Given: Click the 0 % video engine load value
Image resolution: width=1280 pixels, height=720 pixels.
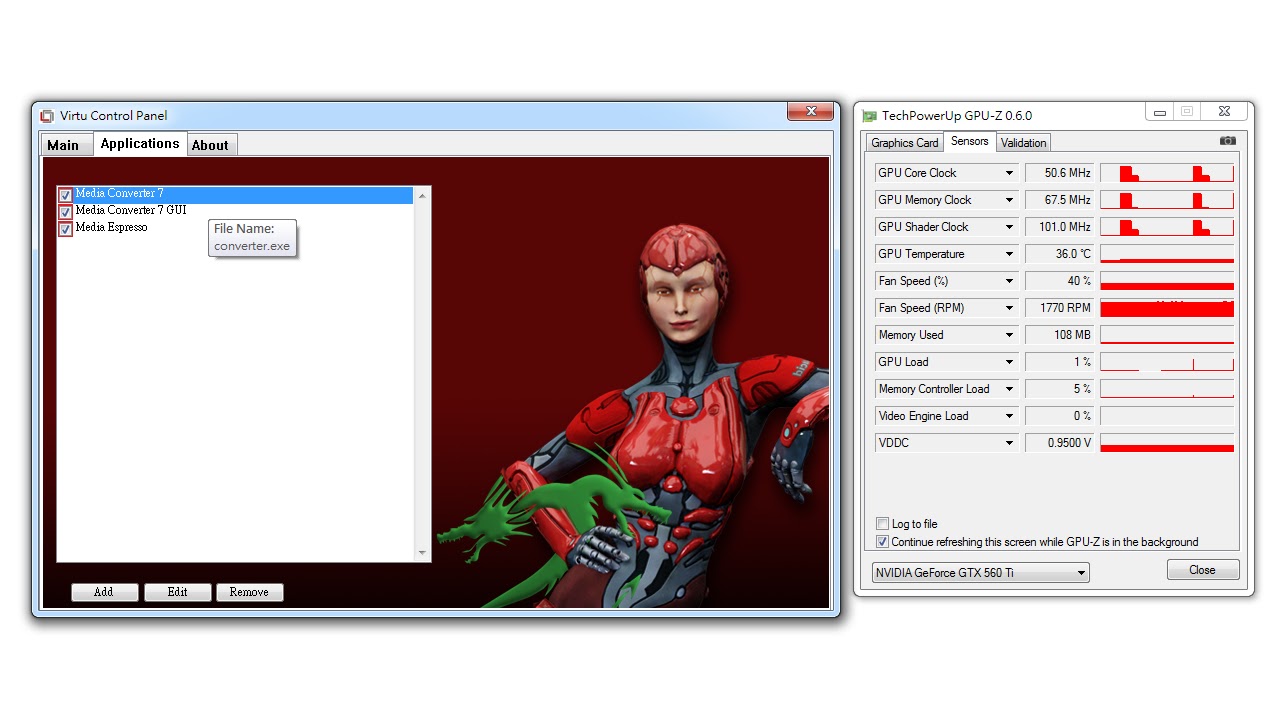Looking at the screenshot, I should click(1059, 416).
